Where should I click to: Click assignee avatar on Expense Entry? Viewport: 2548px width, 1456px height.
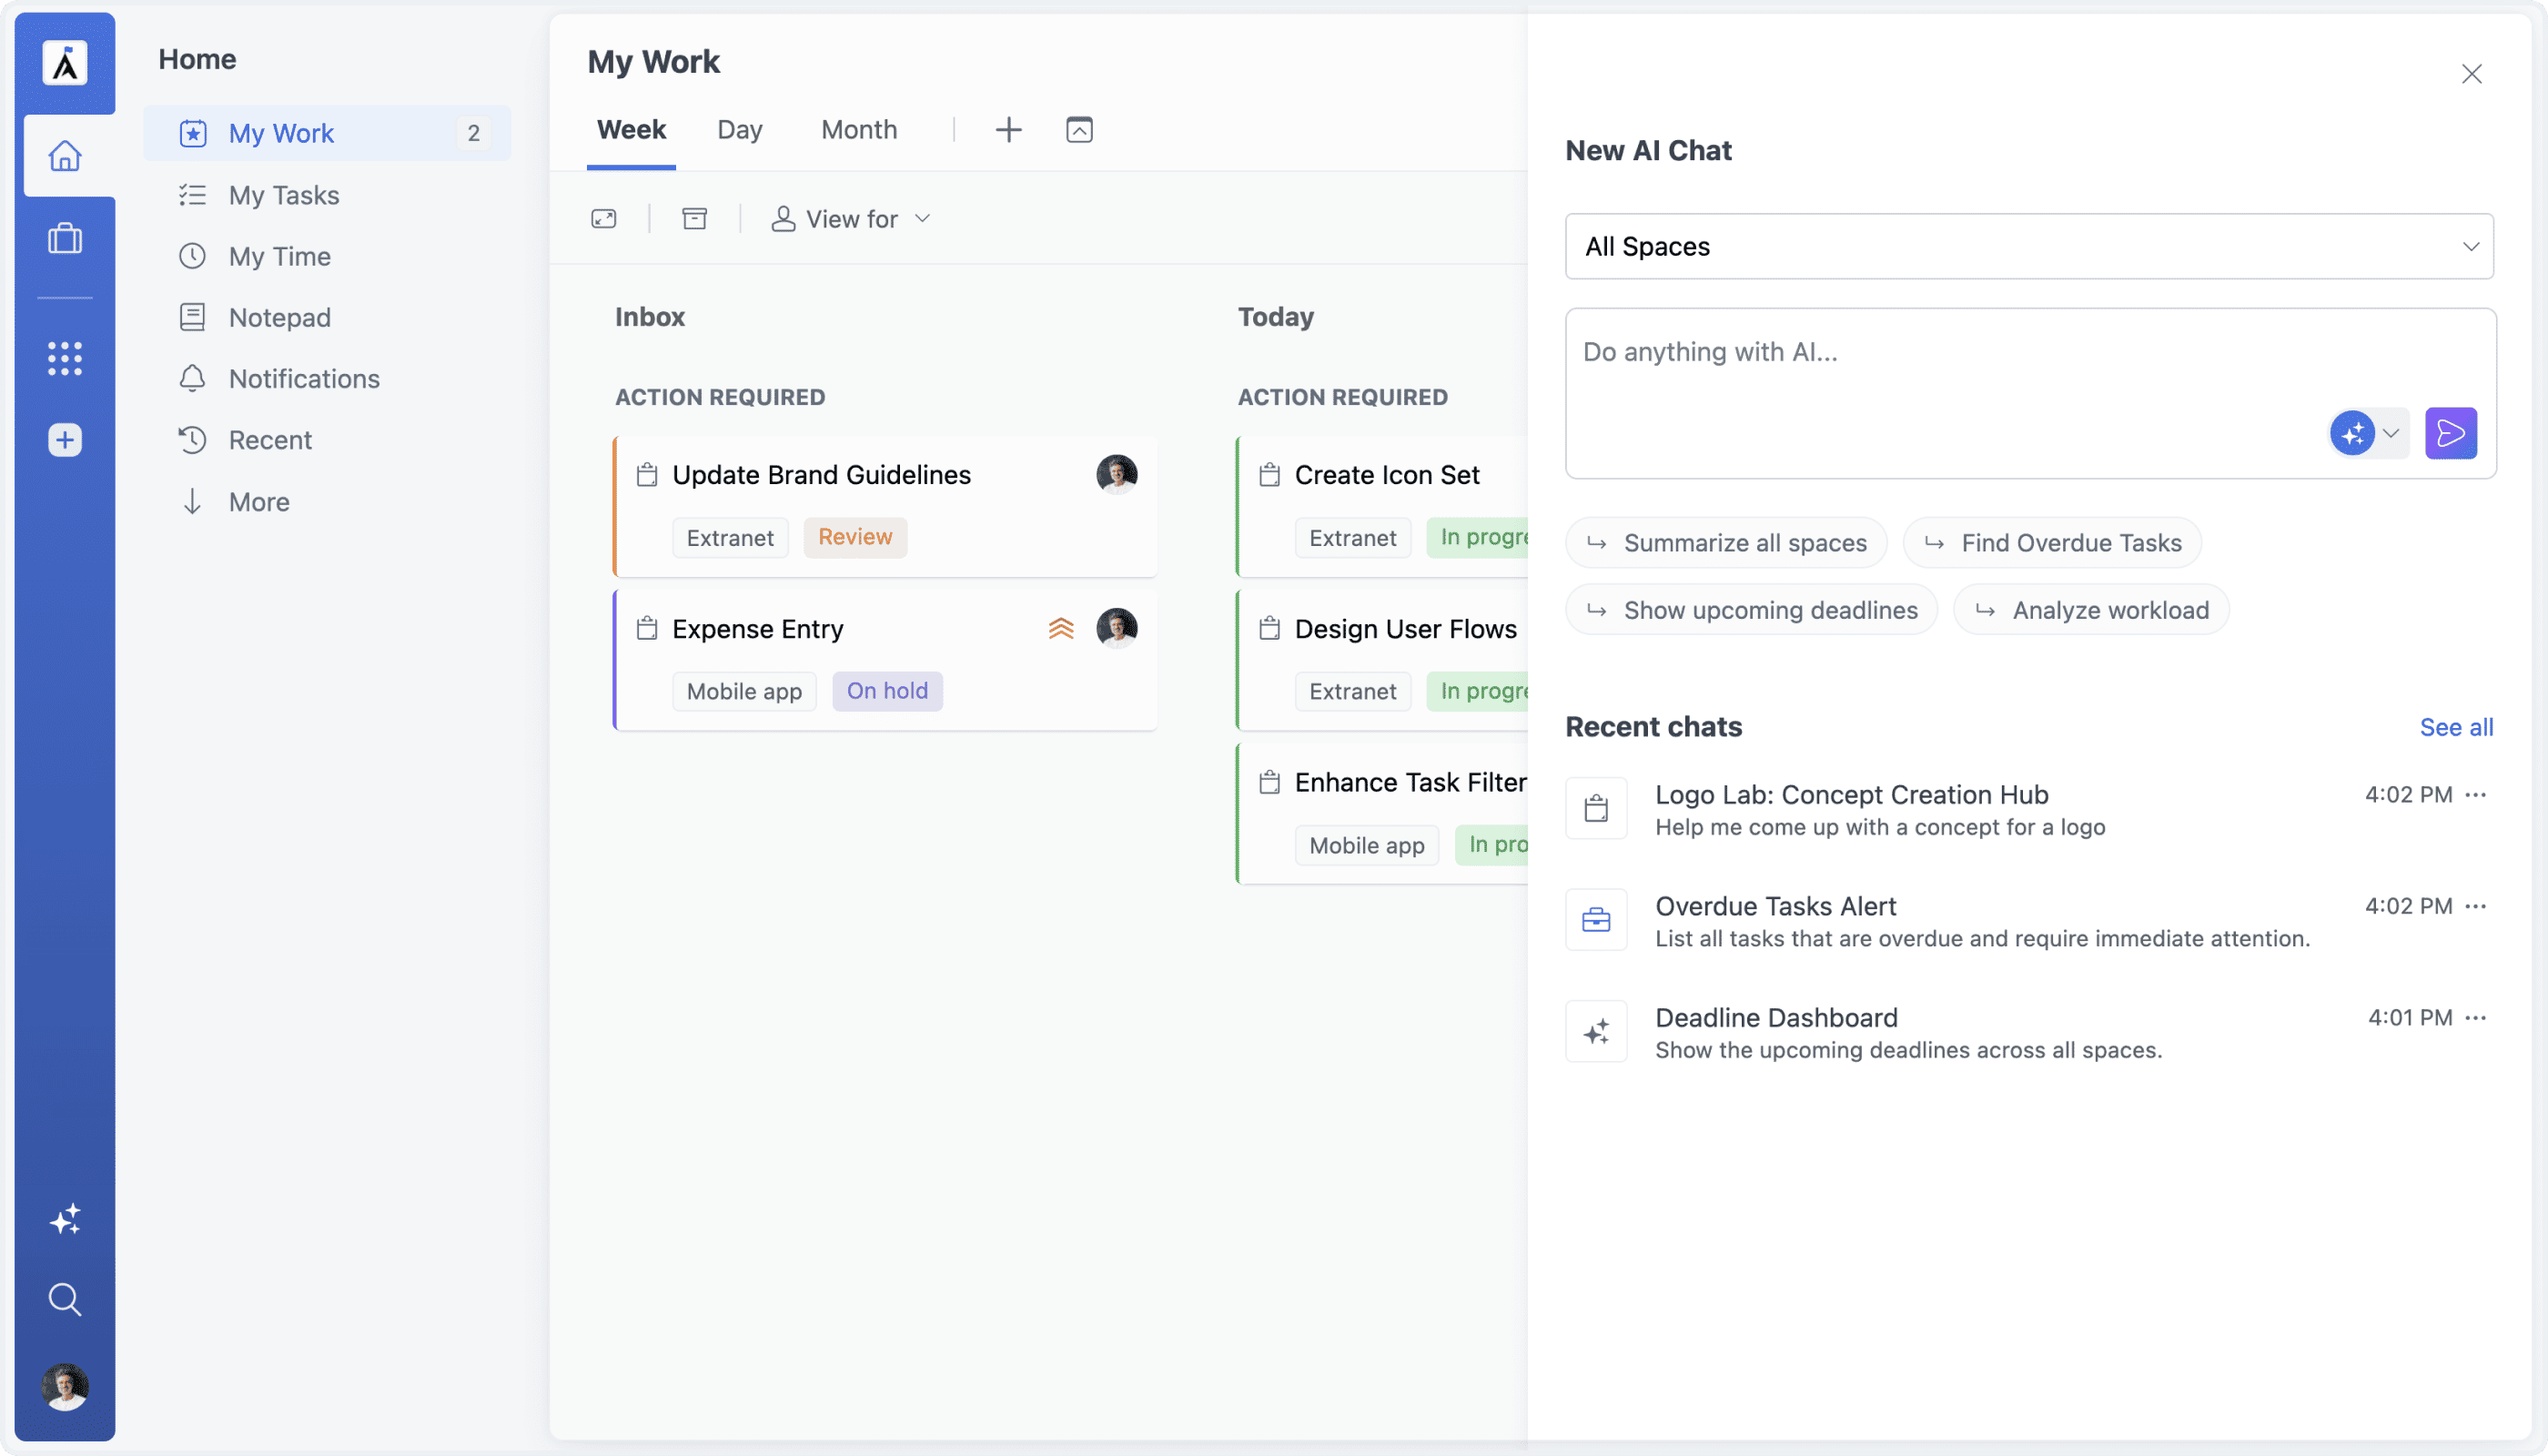tap(1116, 628)
